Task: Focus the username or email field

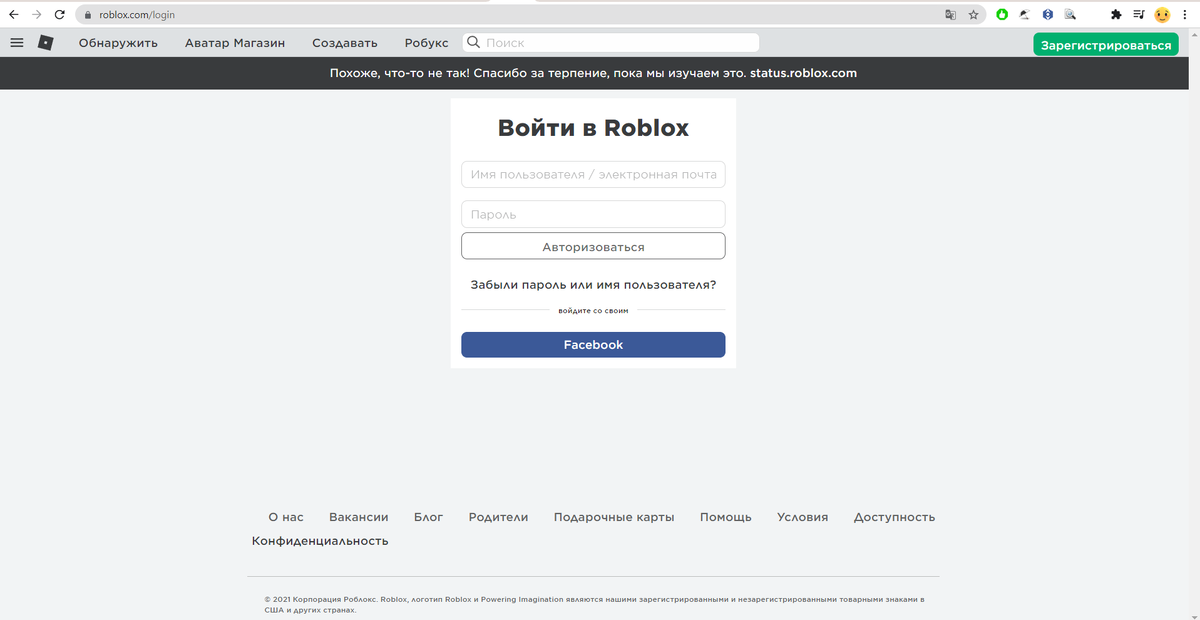Action: [593, 174]
